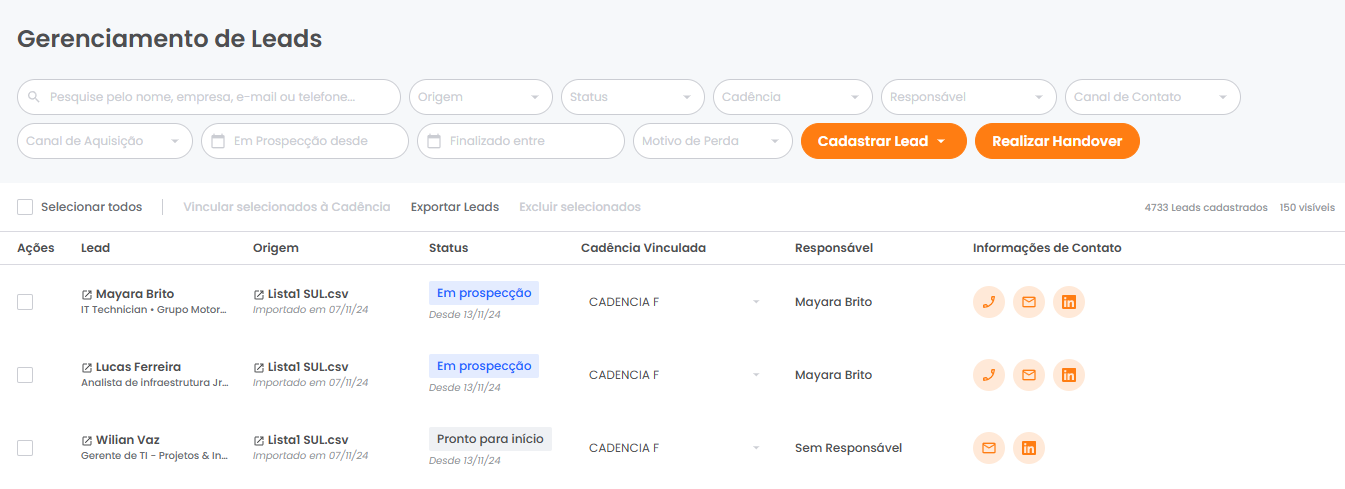Click calendar icon in Finalizado entre field

tap(434, 141)
